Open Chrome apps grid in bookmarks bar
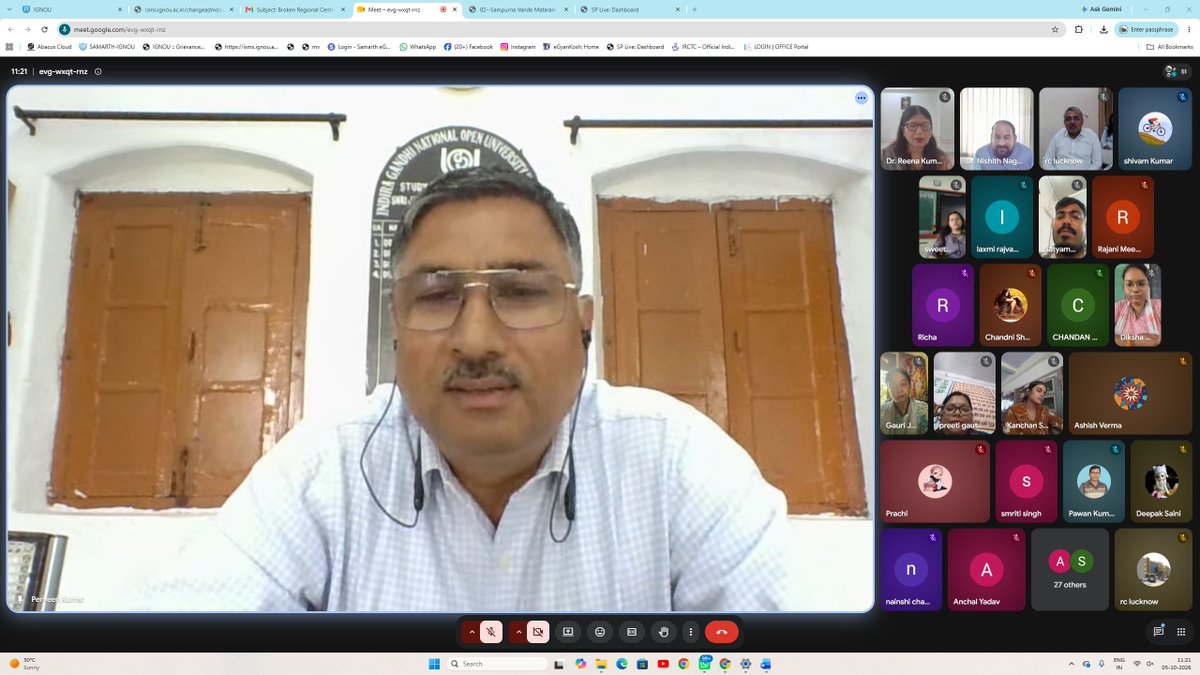1200x675 pixels. pos(10,46)
